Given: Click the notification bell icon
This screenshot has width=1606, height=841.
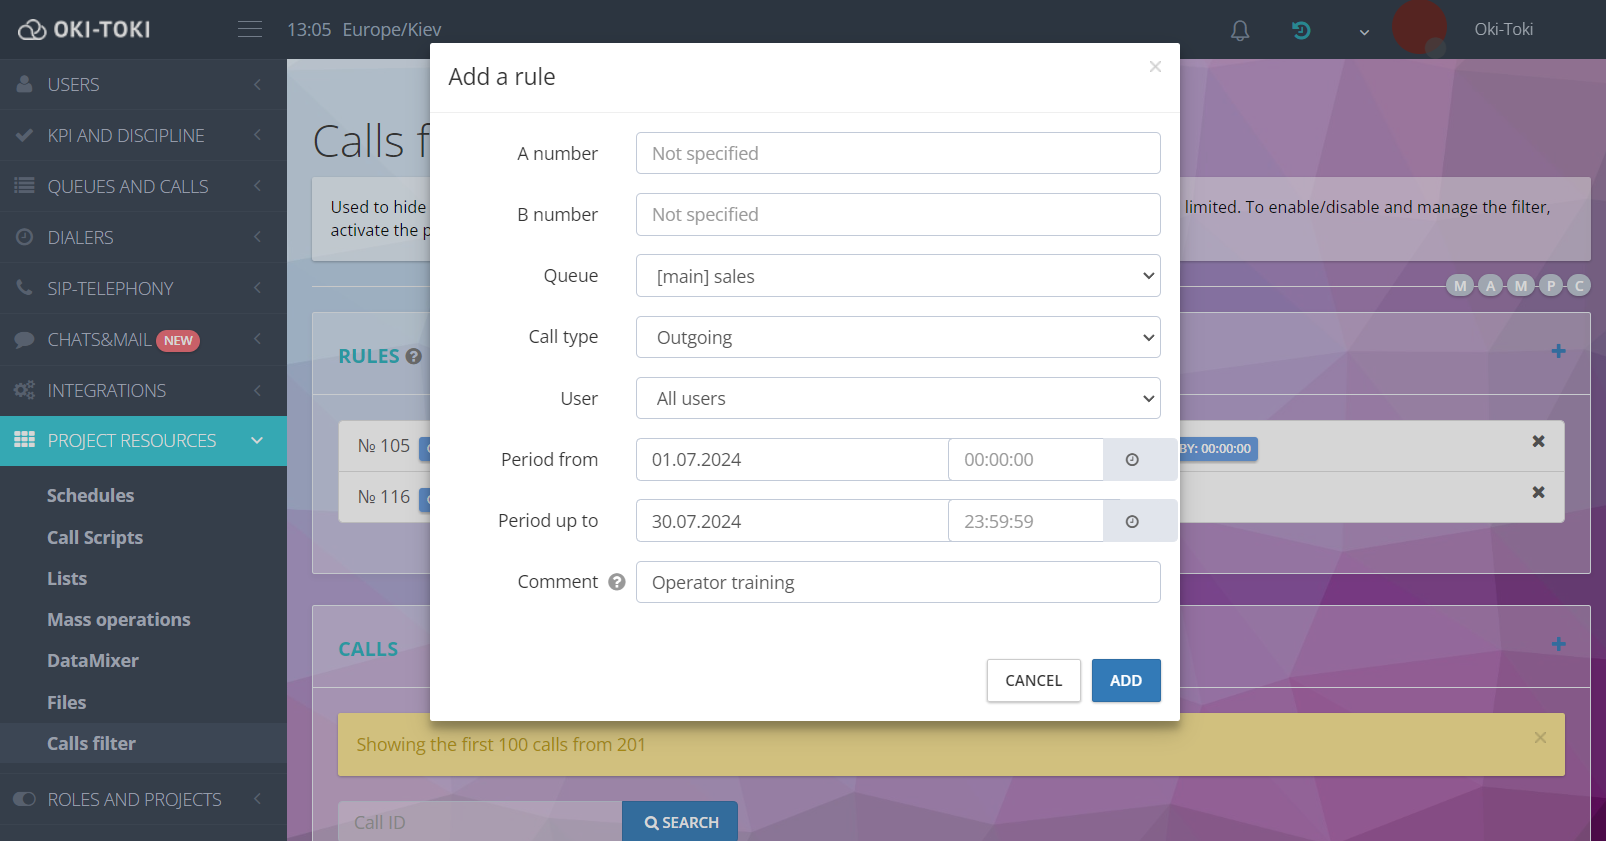Looking at the screenshot, I should [1240, 30].
